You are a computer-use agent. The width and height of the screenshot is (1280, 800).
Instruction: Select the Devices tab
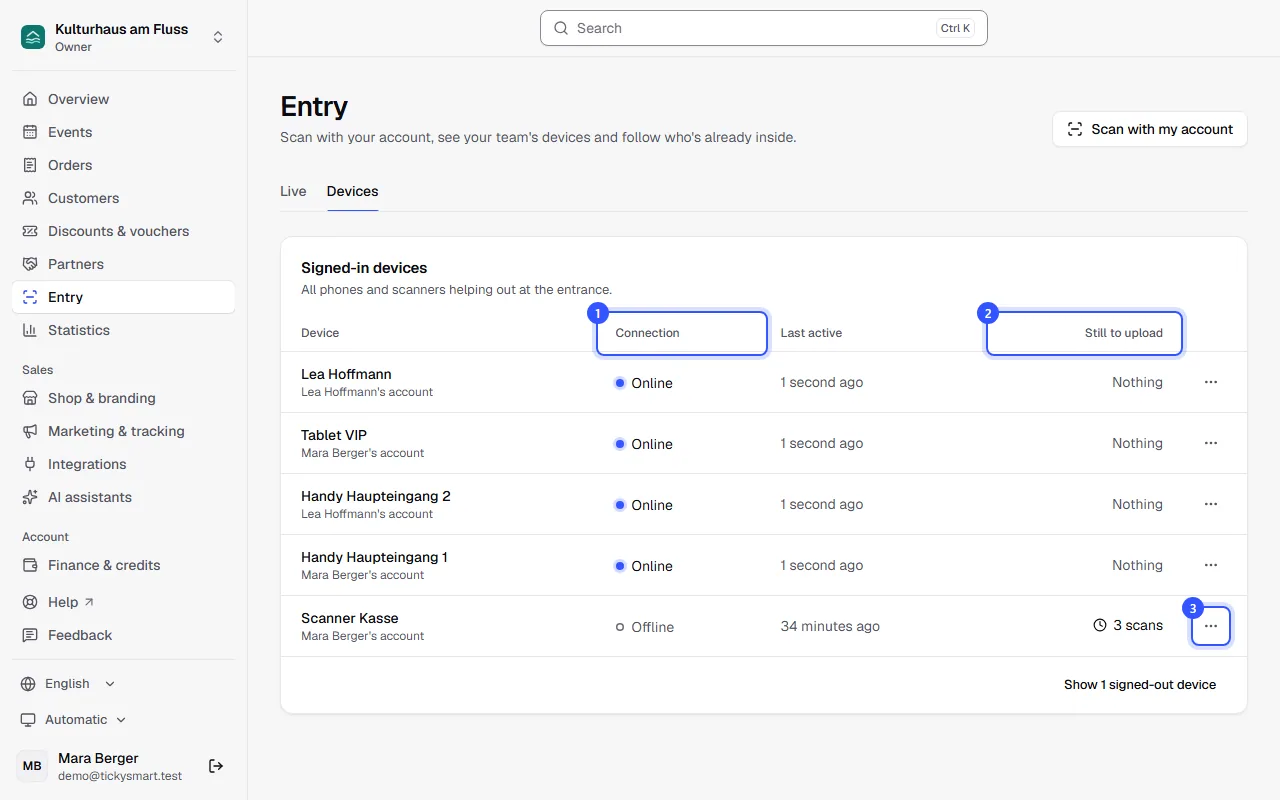(352, 191)
